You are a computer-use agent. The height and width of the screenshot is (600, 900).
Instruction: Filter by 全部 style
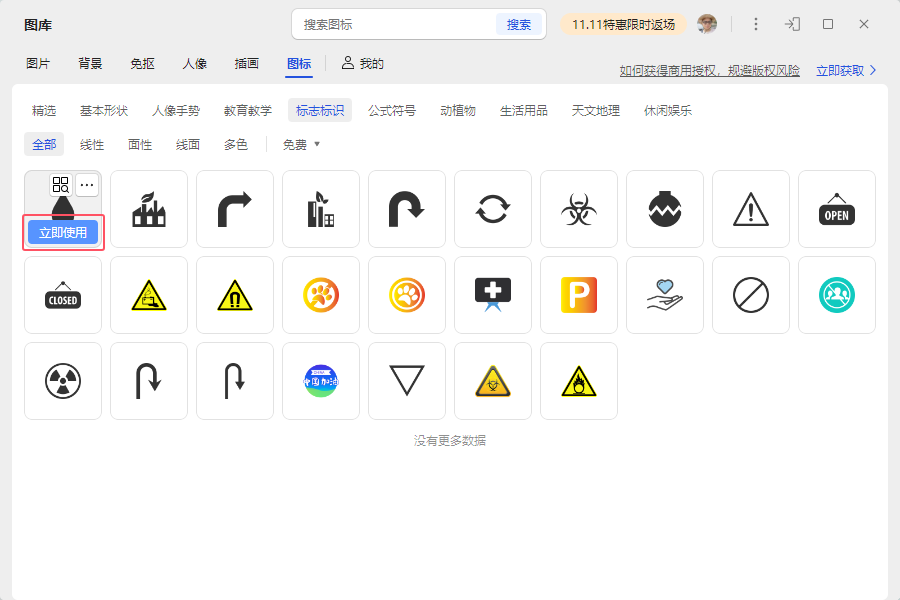[44, 145]
